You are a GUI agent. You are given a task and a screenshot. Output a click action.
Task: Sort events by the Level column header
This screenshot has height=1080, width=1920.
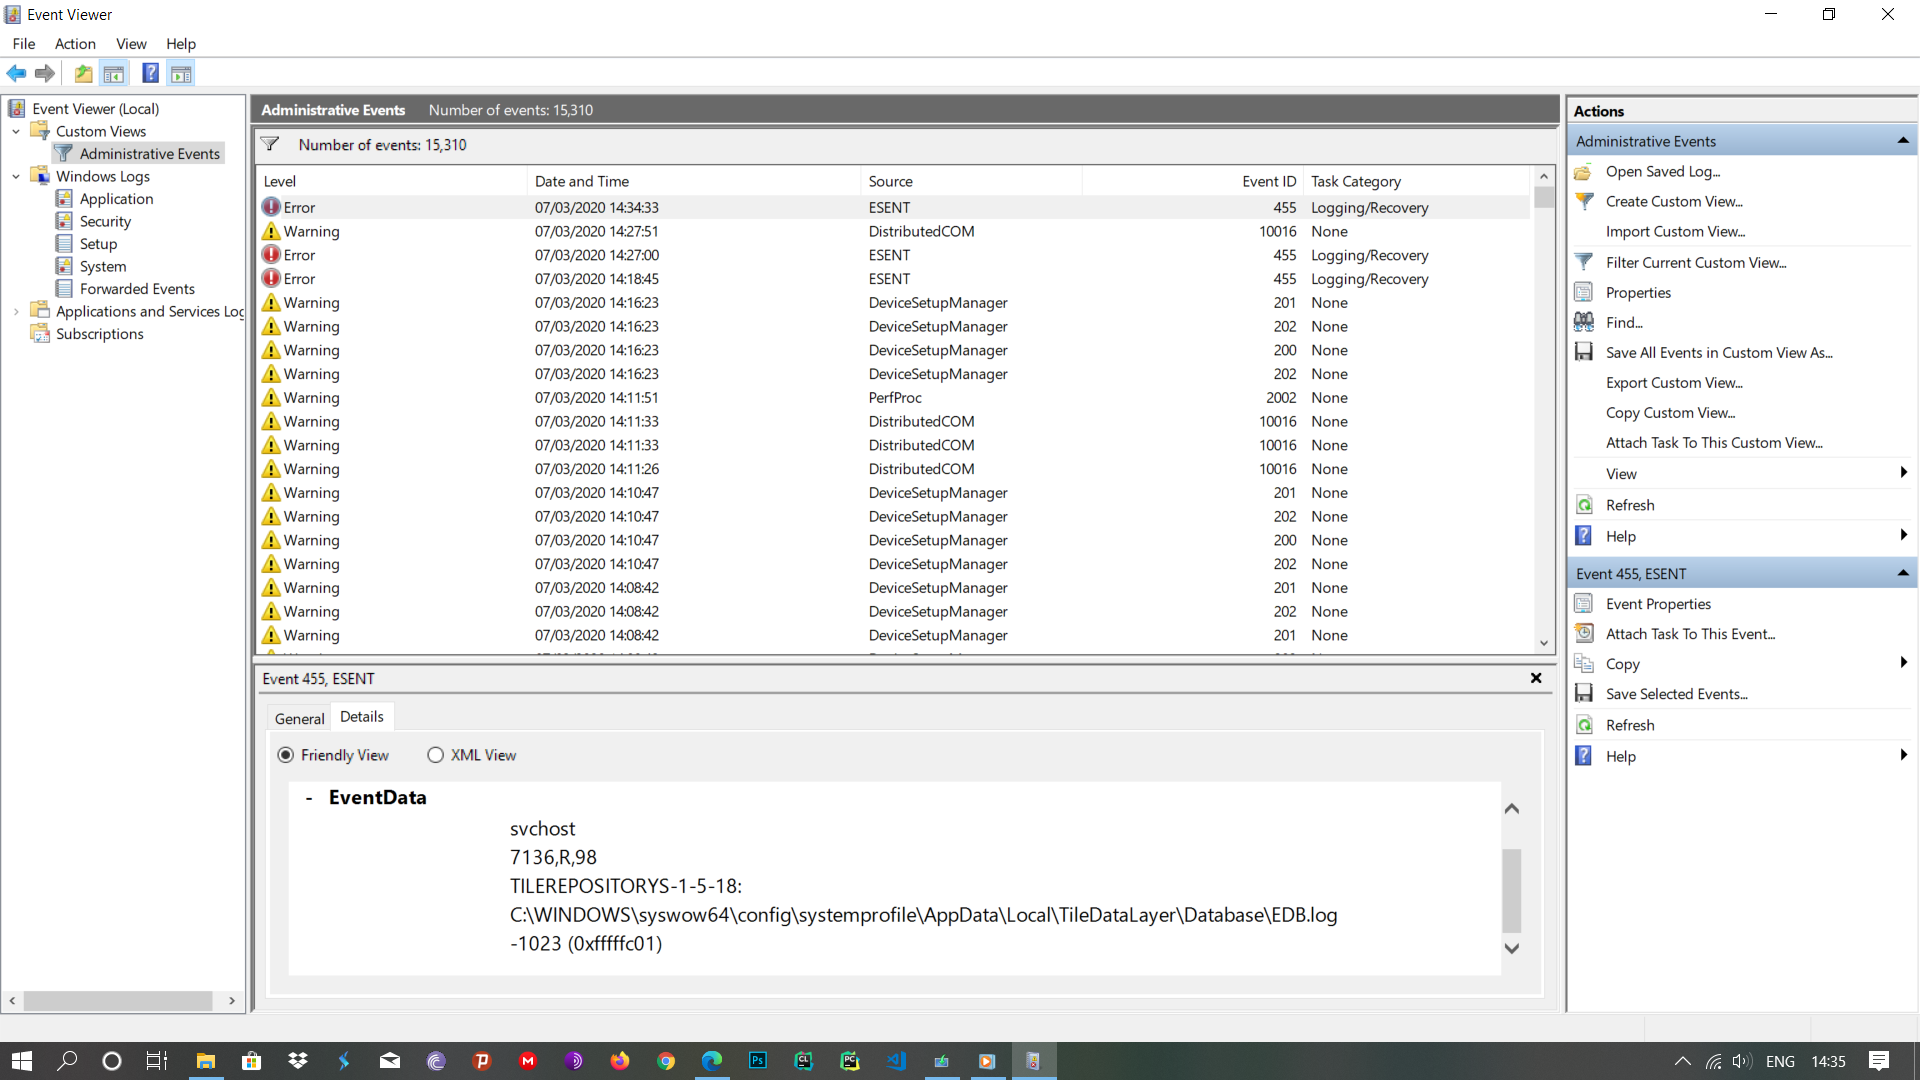point(392,181)
